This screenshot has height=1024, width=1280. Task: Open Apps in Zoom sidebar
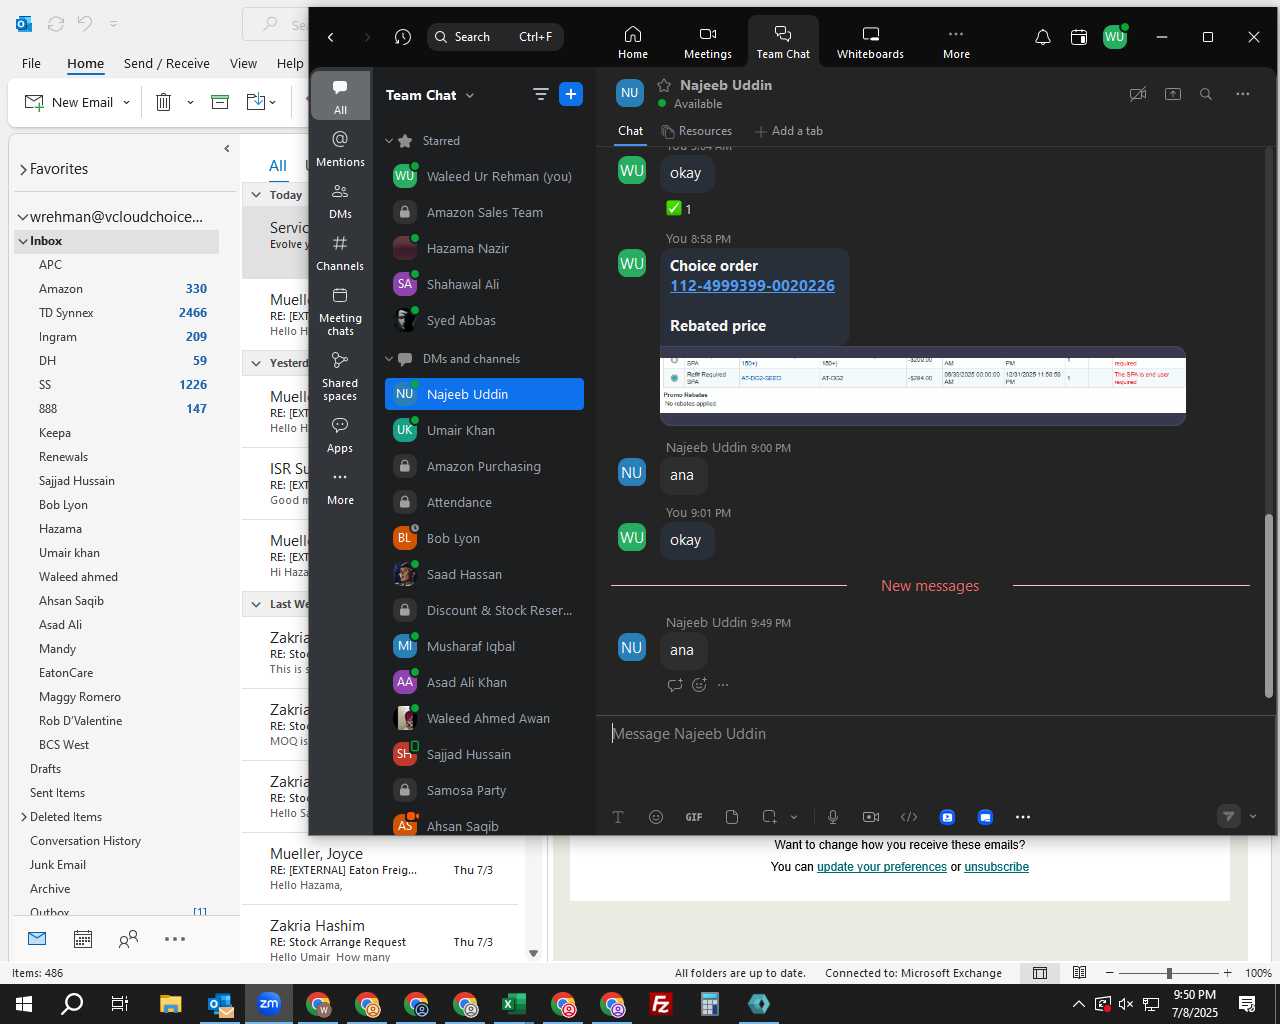click(x=340, y=434)
